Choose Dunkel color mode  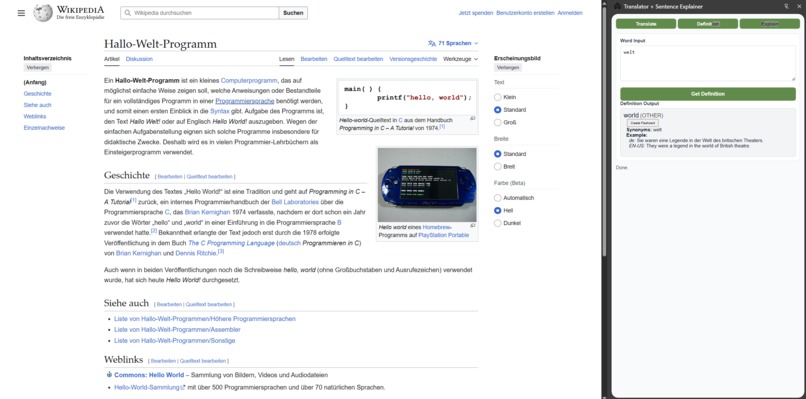[497, 223]
